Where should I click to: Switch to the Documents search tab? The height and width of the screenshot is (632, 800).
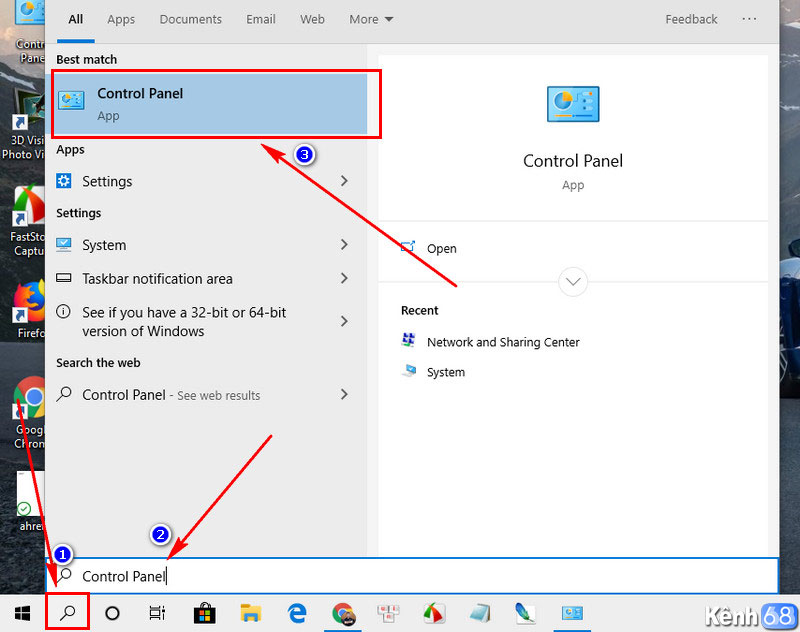point(190,19)
